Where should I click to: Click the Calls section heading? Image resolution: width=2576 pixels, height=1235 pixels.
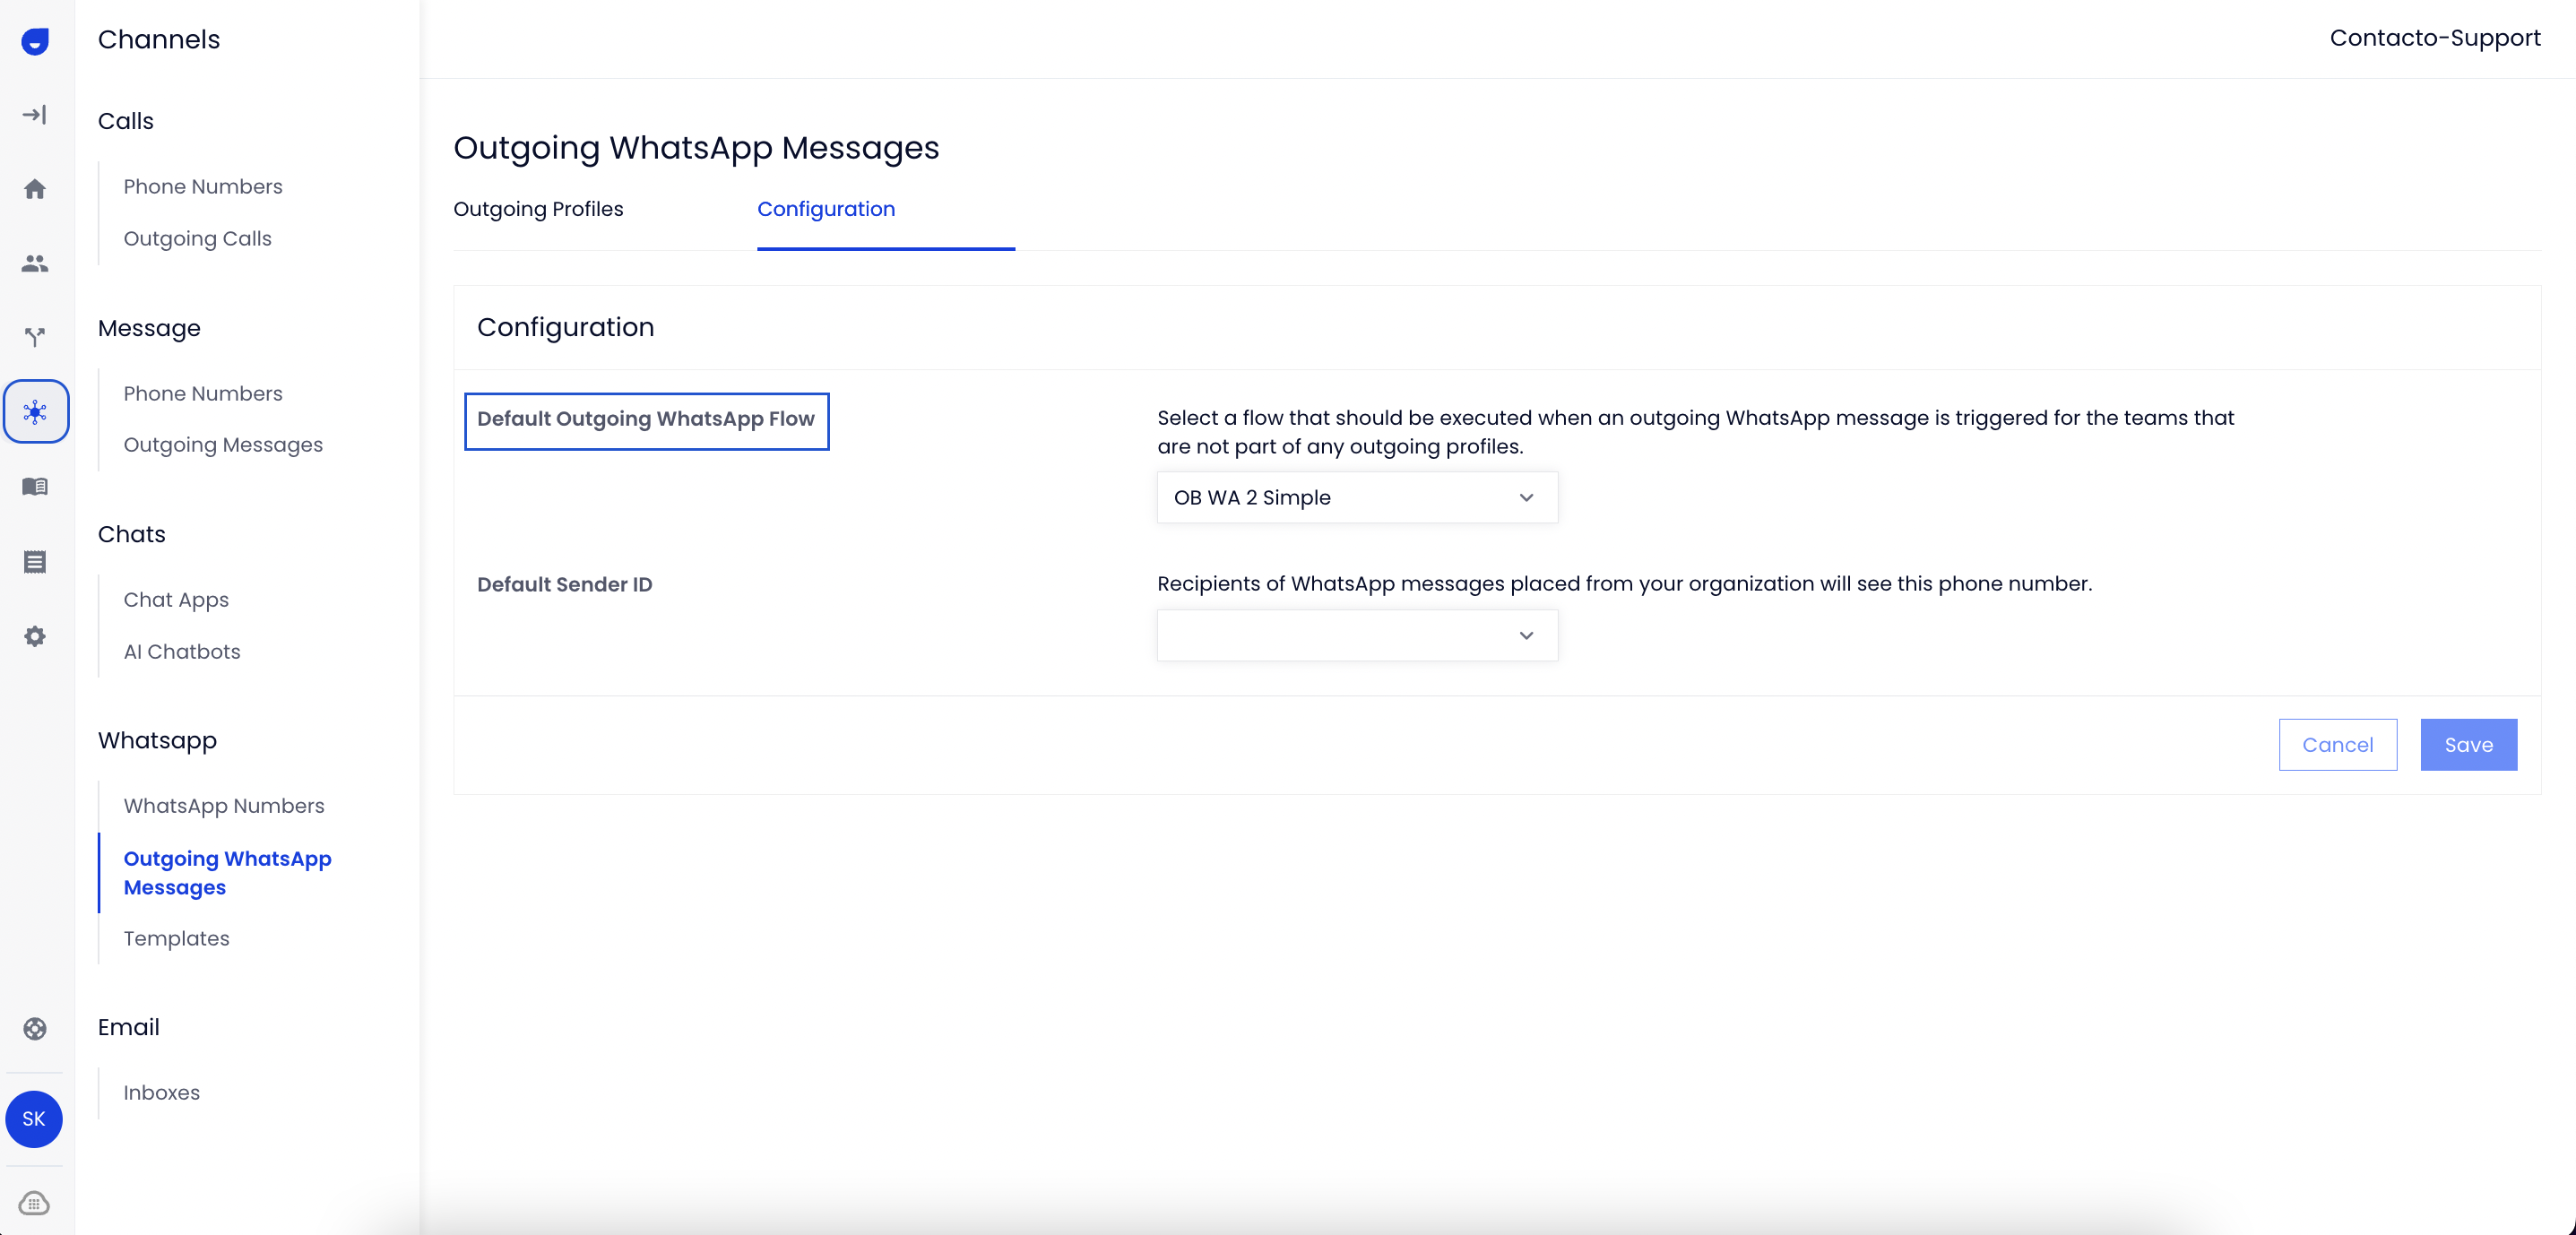(126, 121)
